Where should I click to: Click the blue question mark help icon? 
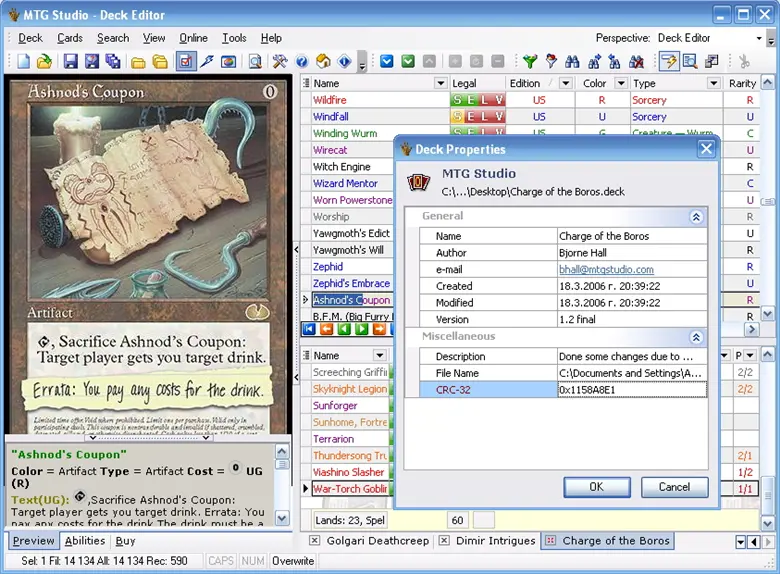[x=301, y=62]
